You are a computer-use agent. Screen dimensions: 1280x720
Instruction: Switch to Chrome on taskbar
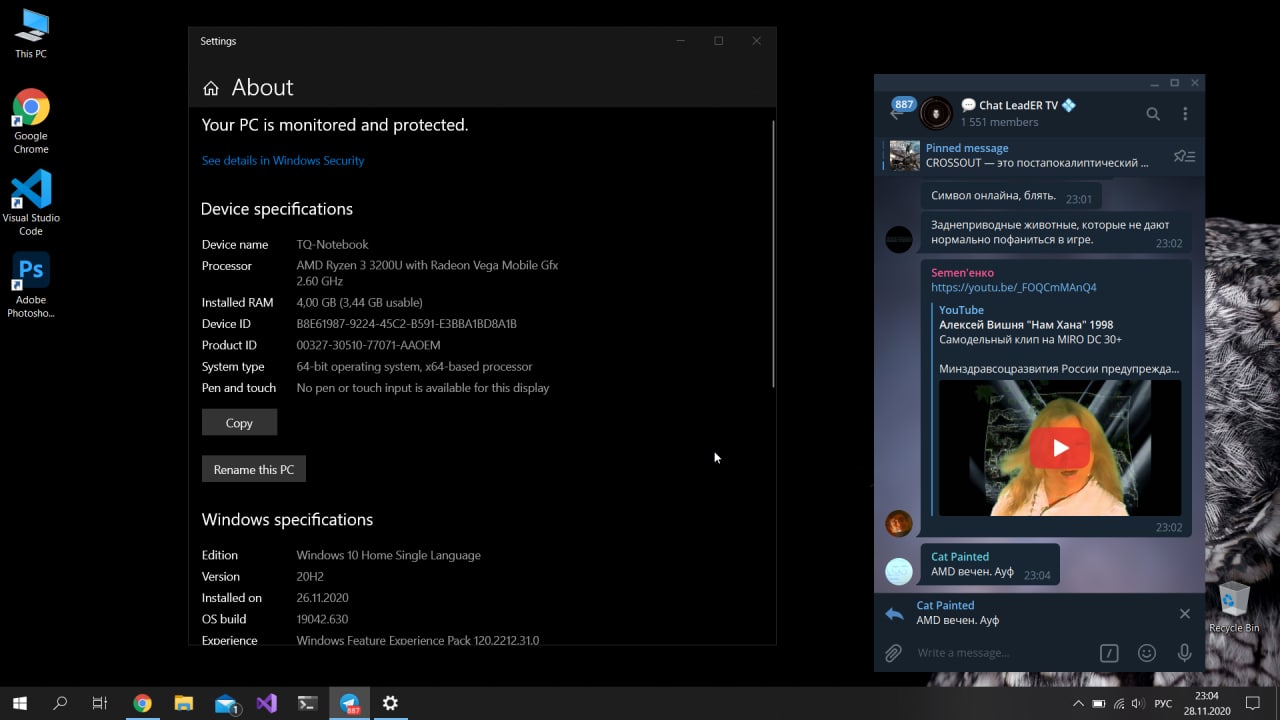tap(142, 703)
